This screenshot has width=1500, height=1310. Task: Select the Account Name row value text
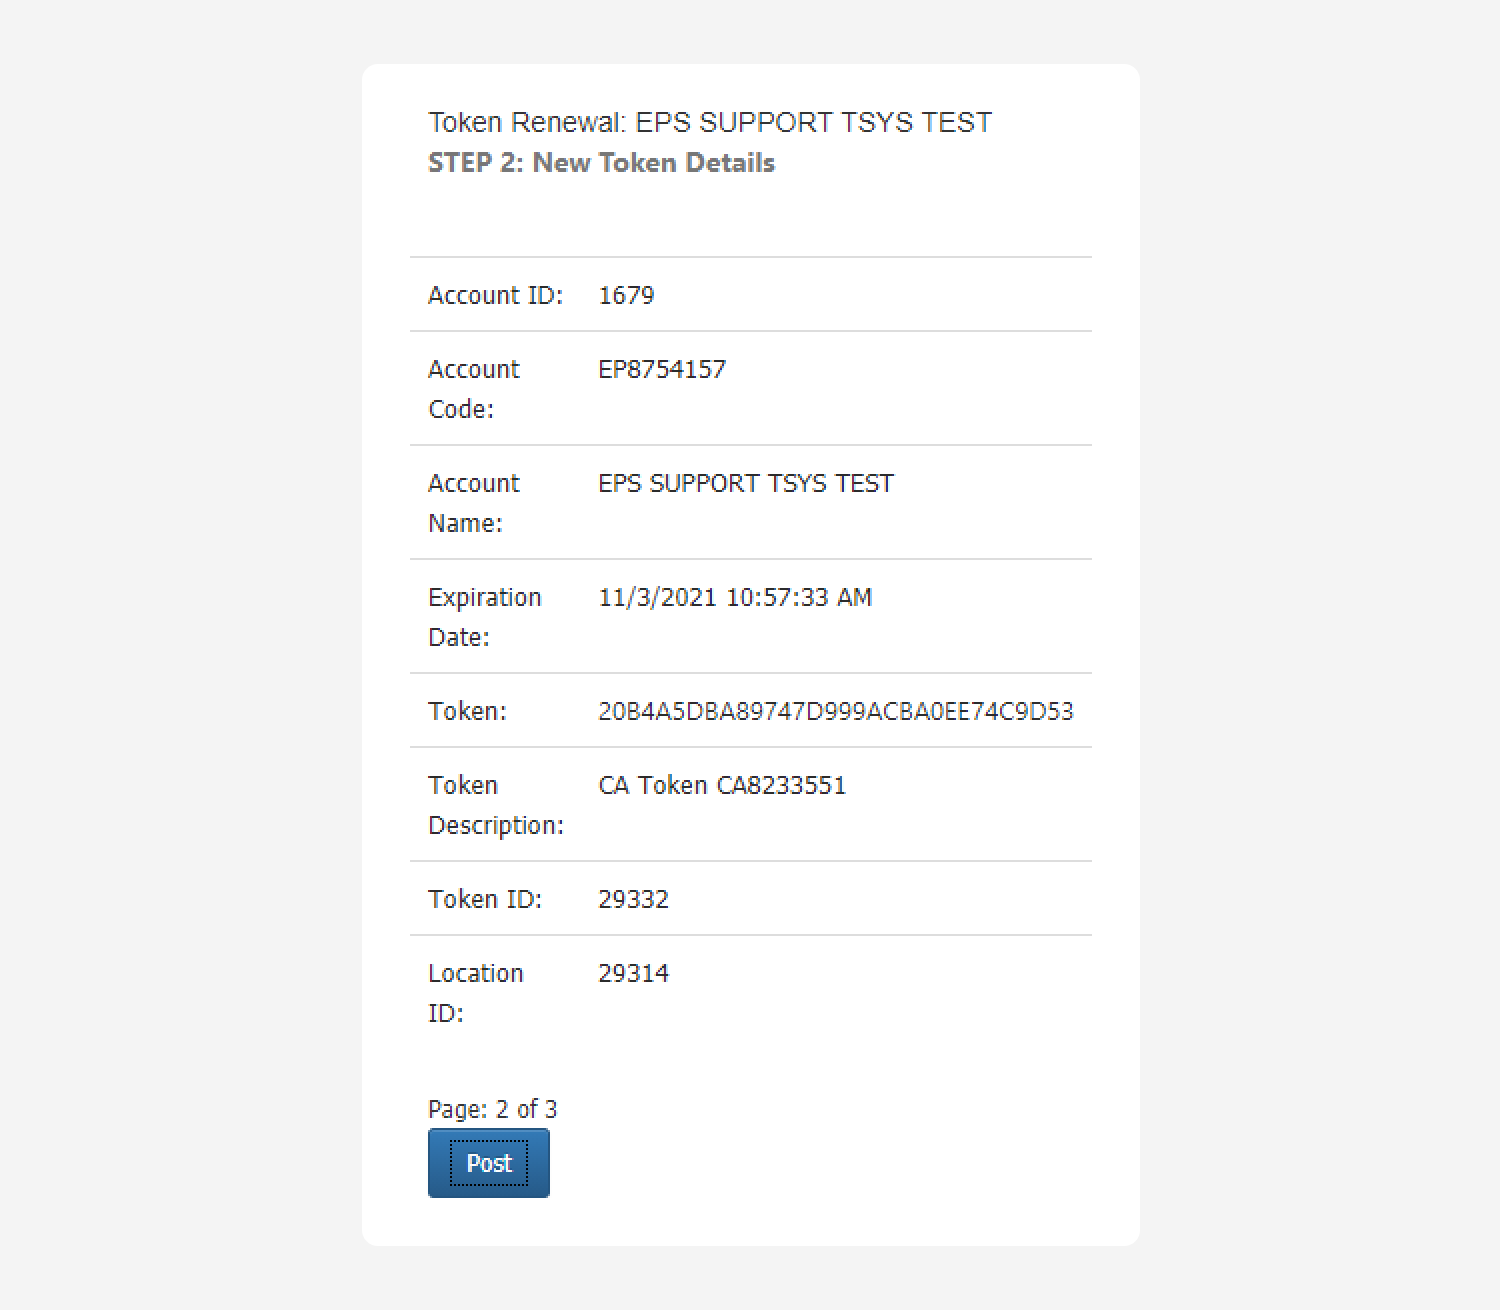pos(746,483)
